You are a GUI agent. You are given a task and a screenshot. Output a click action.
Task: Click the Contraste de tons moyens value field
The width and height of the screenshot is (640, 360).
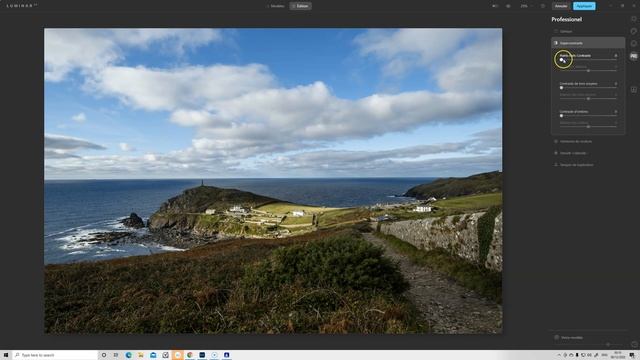pos(616,83)
